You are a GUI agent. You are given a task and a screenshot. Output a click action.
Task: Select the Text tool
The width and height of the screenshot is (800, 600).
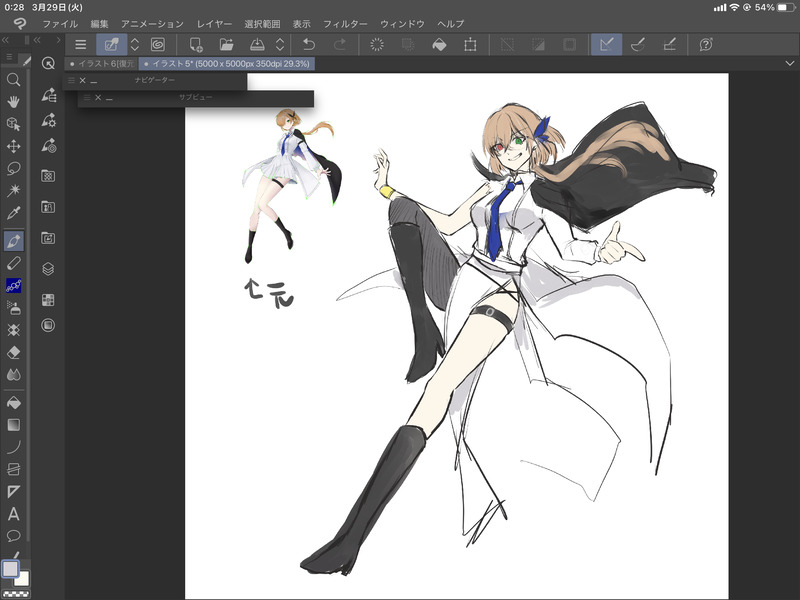pos(13,514)
